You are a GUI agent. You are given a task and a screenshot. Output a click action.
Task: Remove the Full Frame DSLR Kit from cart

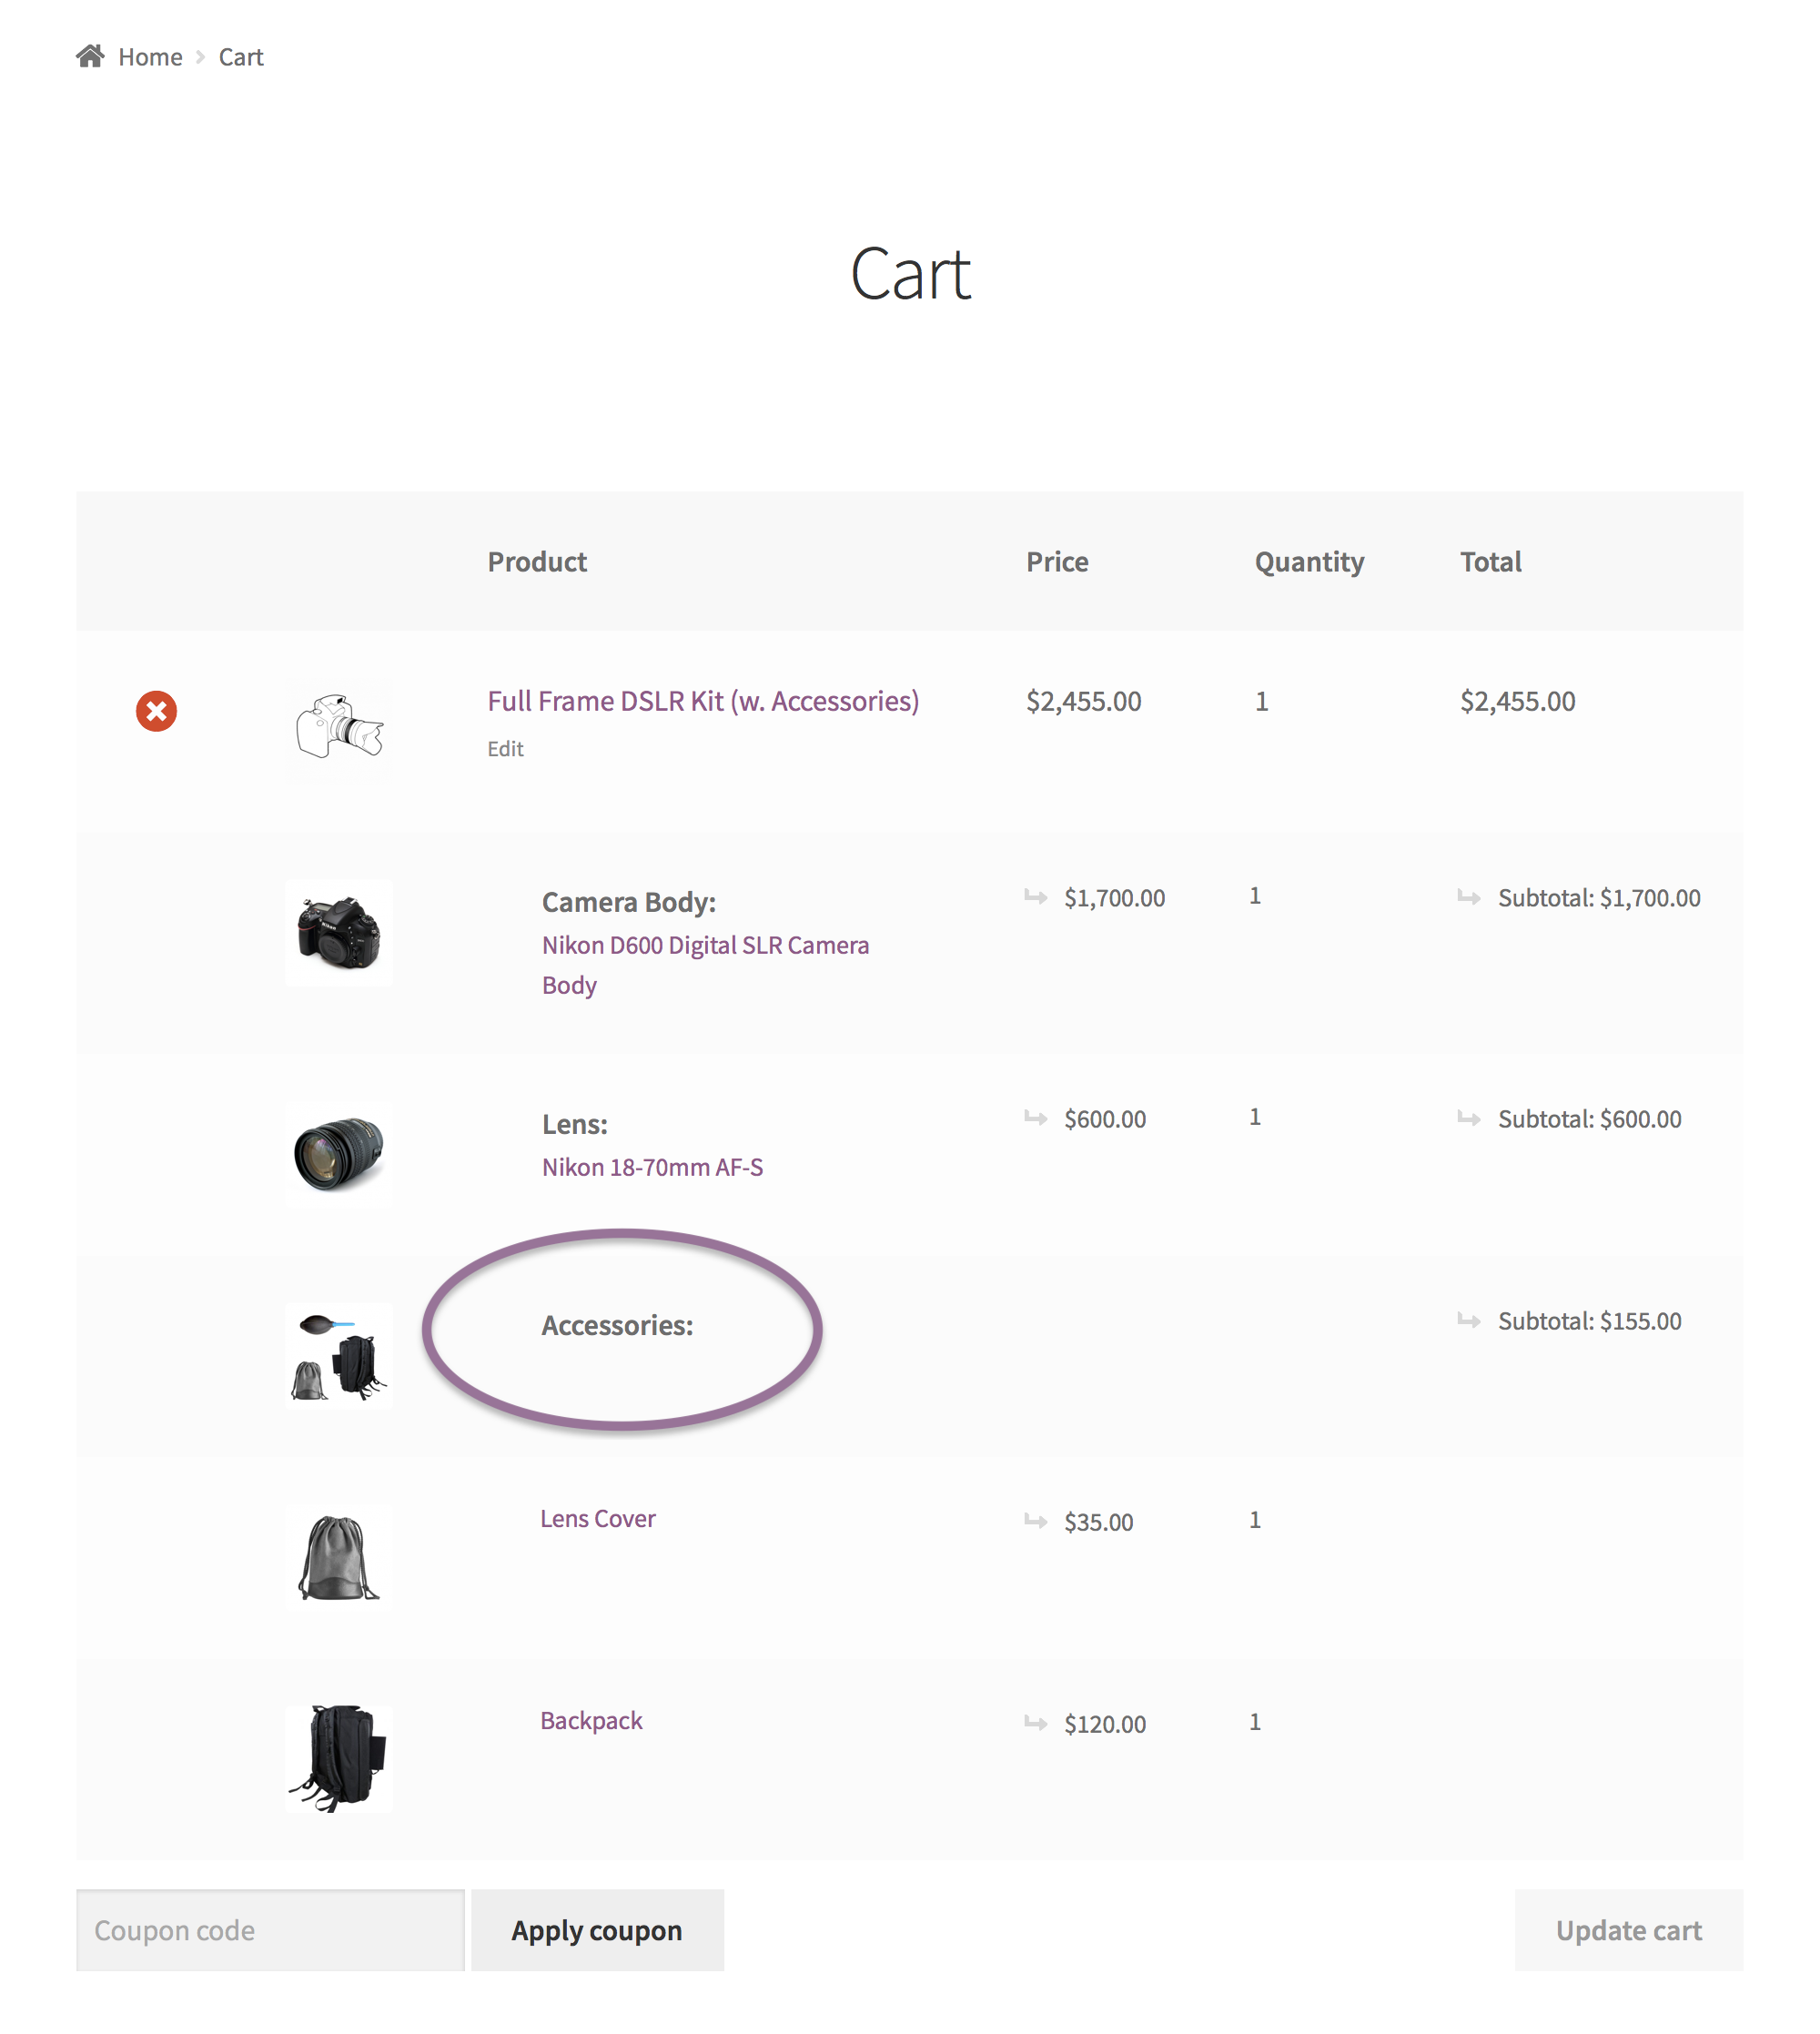pyautogui.click(x=156, y=712)
